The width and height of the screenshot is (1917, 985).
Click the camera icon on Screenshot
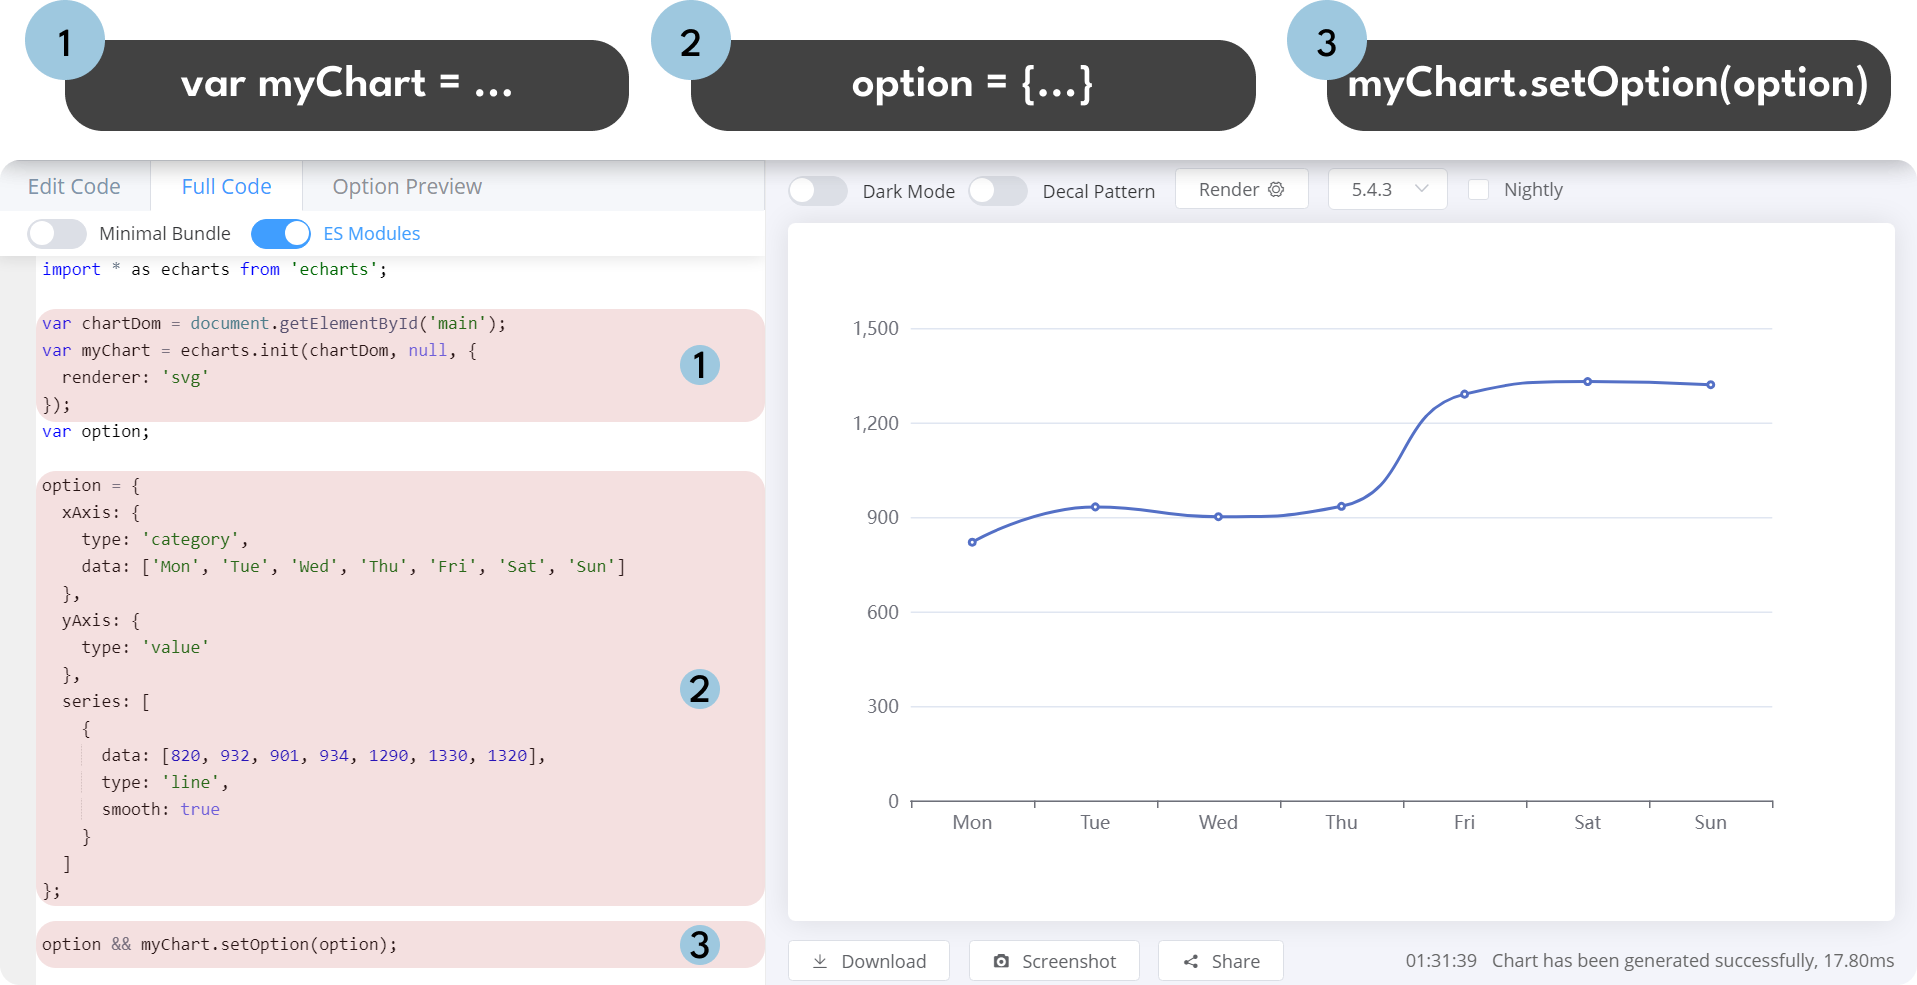coord(1001,961)
